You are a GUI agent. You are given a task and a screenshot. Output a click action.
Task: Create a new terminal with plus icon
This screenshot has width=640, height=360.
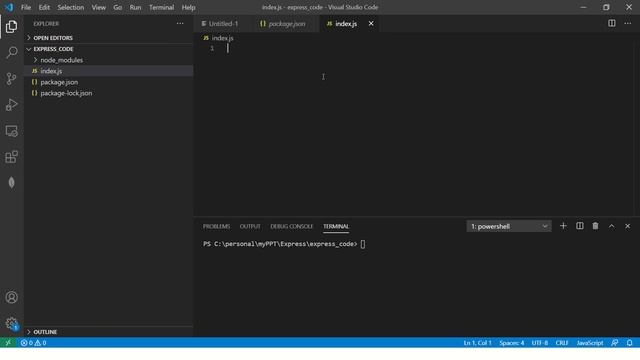pos(563,226)
